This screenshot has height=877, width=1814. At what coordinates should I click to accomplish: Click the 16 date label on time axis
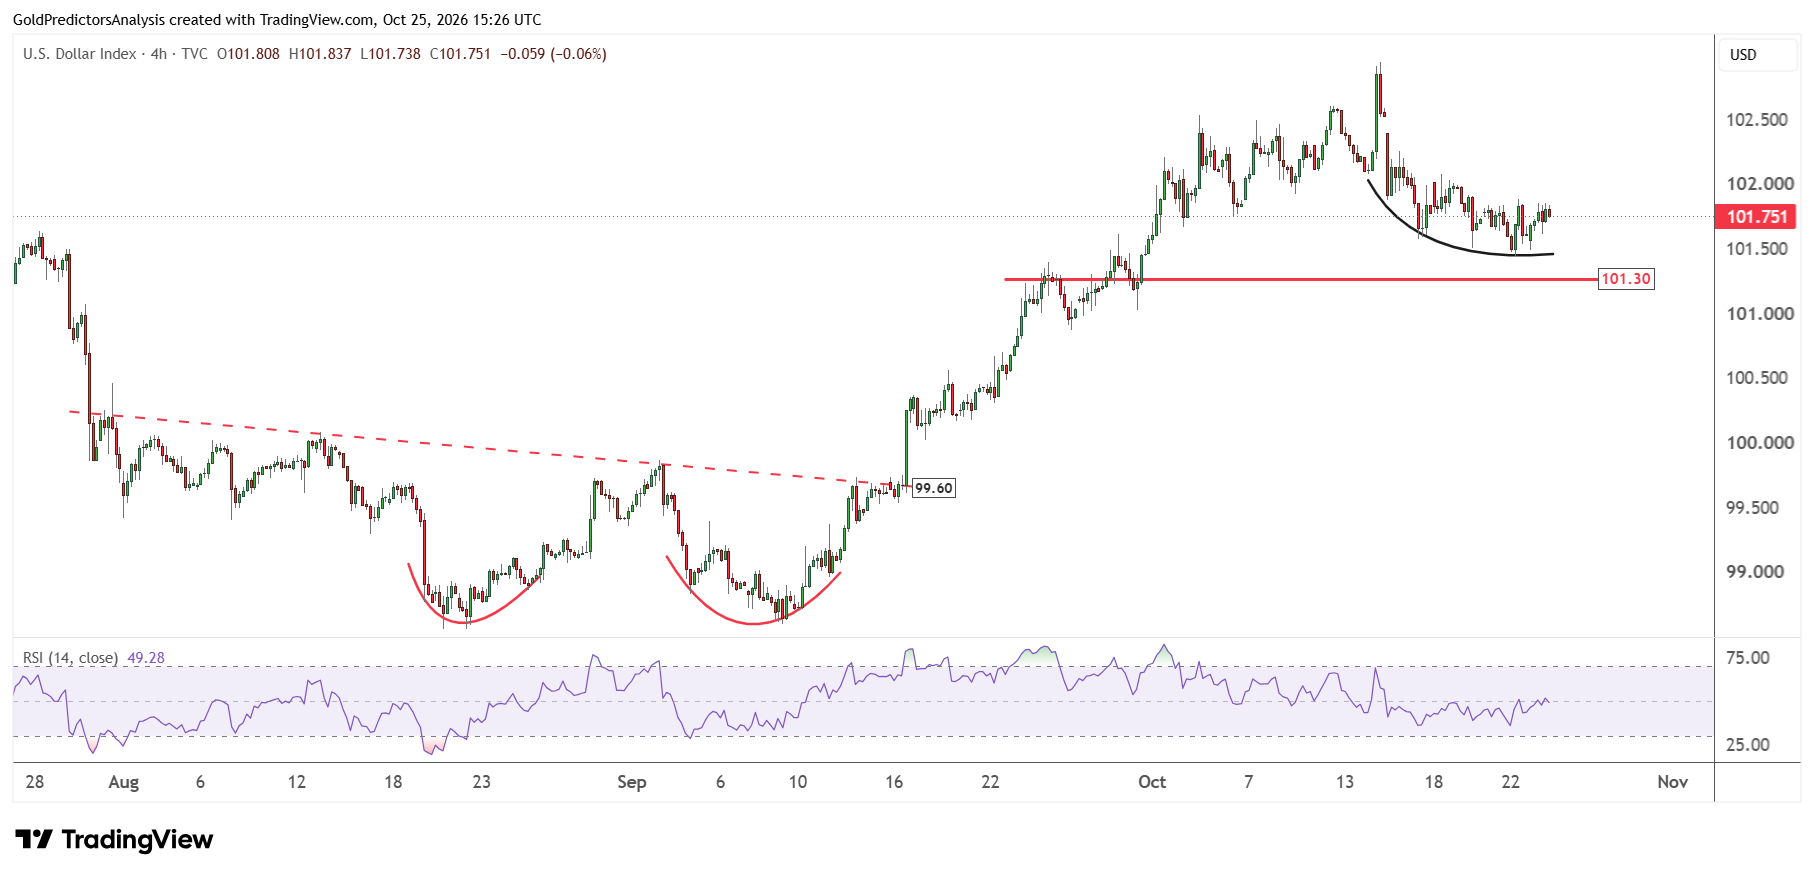point(894,782)
